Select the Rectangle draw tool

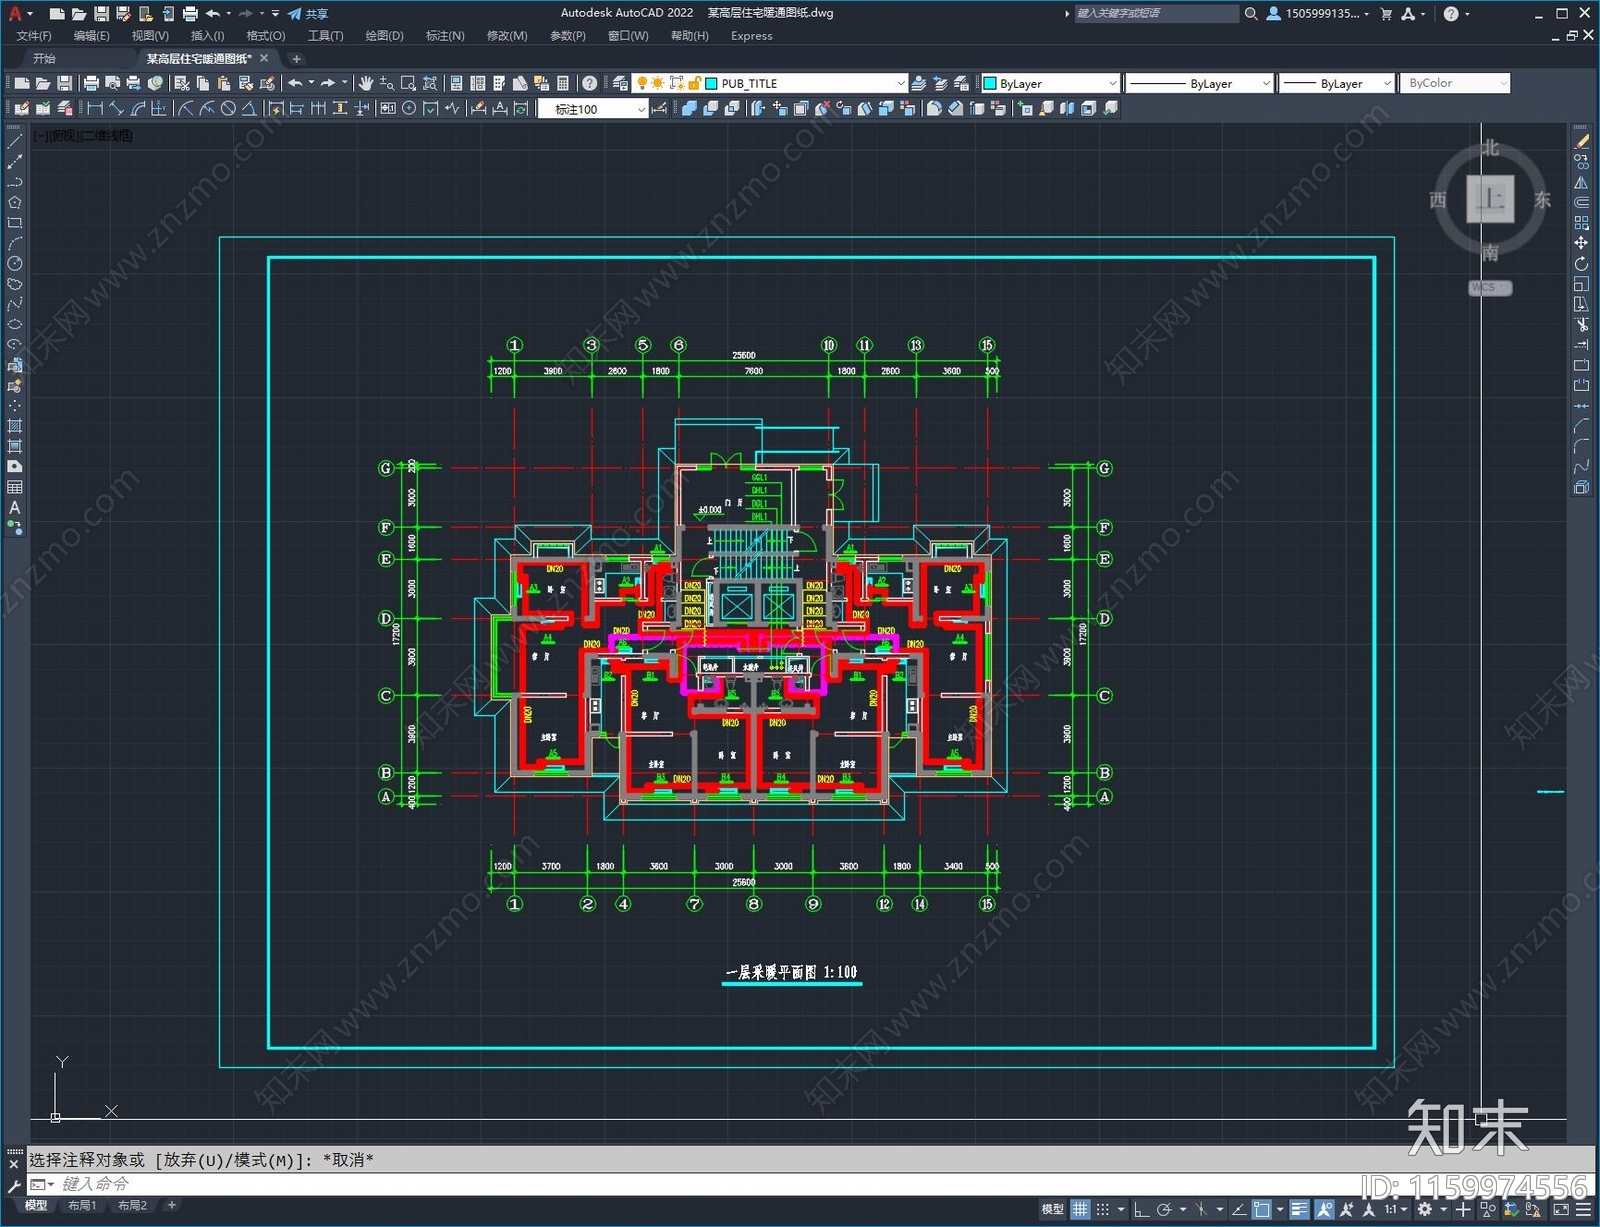coord(14,223)
